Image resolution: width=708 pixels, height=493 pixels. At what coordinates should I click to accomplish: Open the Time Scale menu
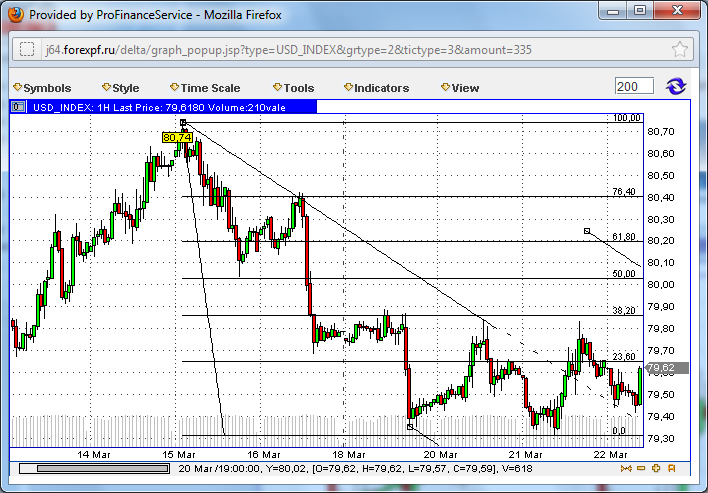pos(205,88)
